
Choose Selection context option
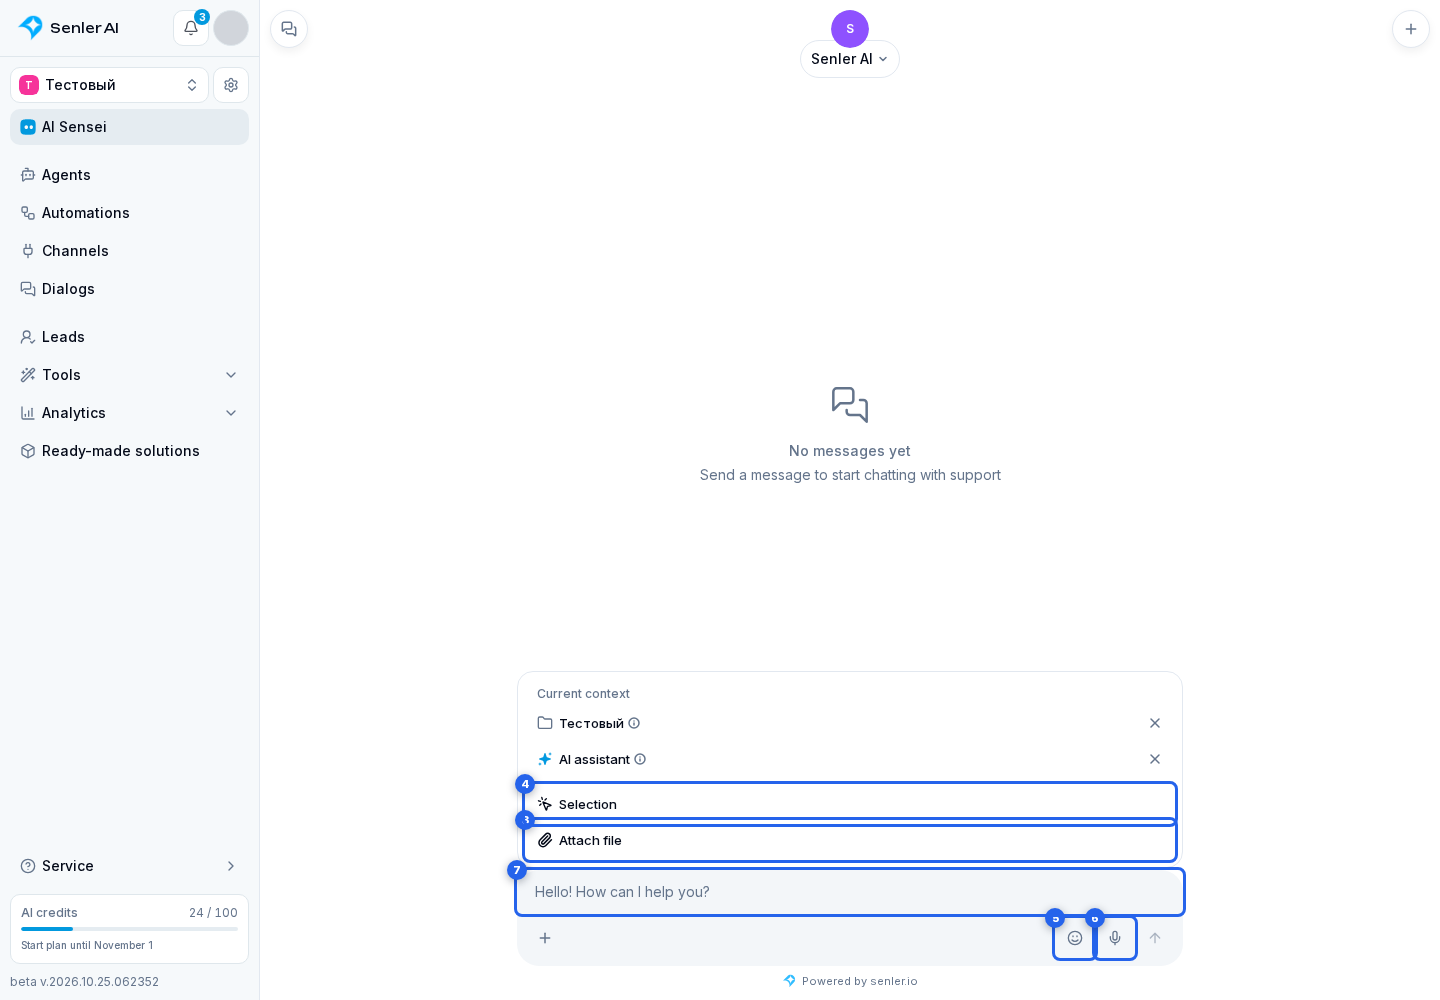(x=850, y=804)
